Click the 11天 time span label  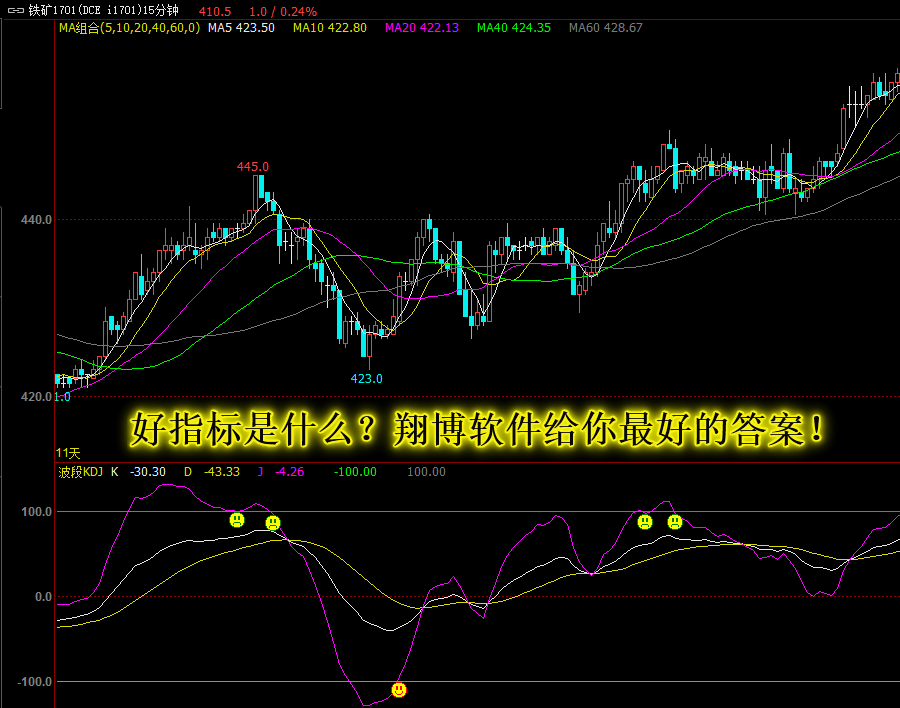coord(68,453)
